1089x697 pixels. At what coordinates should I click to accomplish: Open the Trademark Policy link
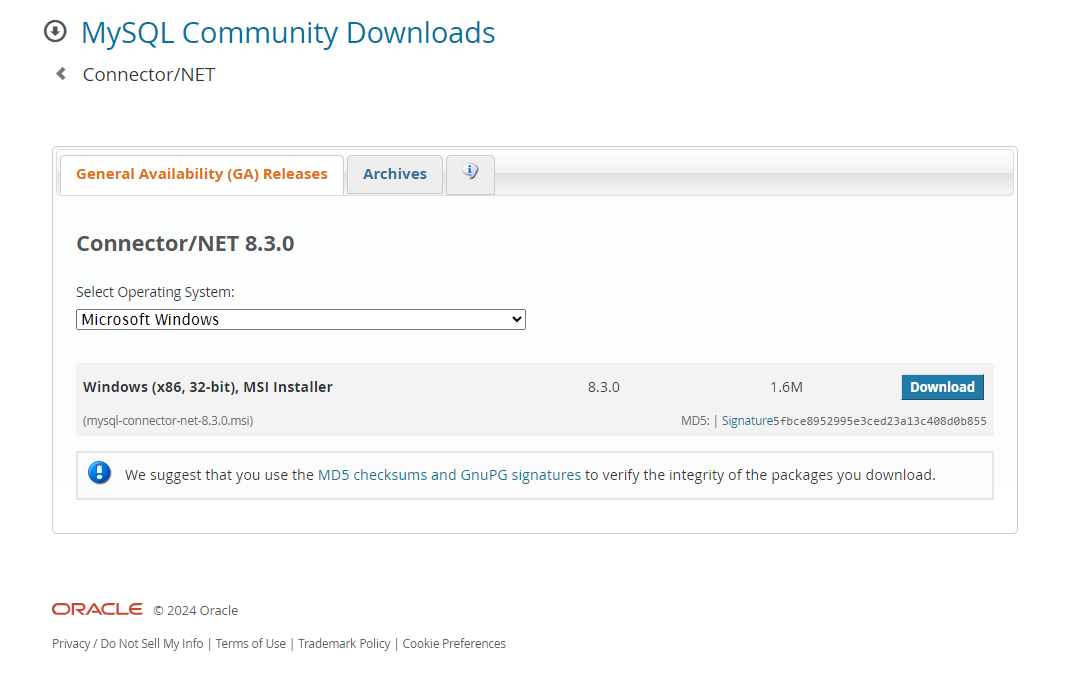point(344,644)
